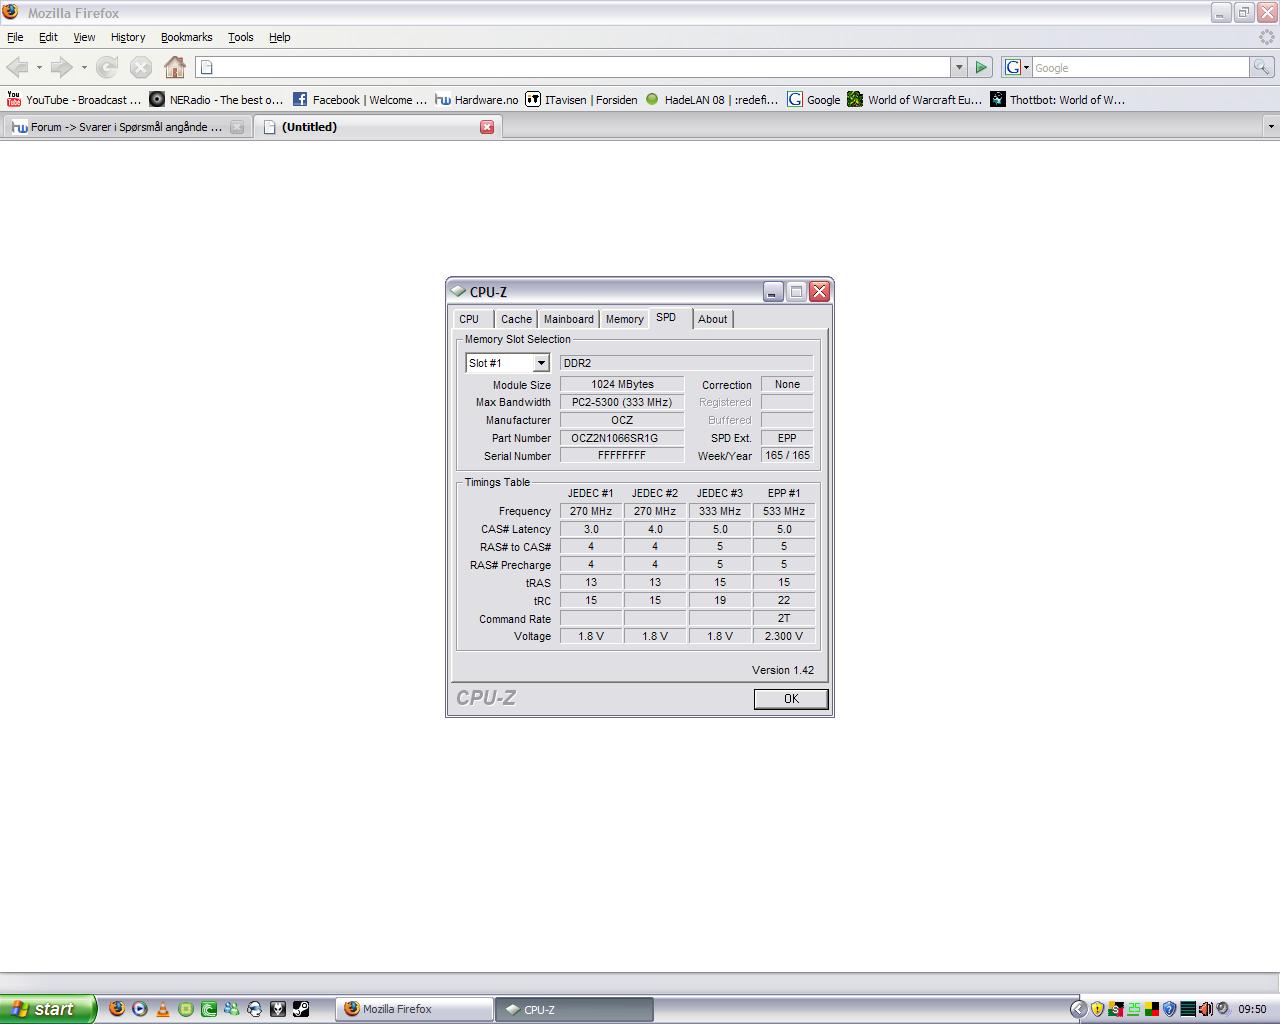Click the 2.300 V voltage cell
Viewport: 1280px width, 1024px height.
(784, 636)
